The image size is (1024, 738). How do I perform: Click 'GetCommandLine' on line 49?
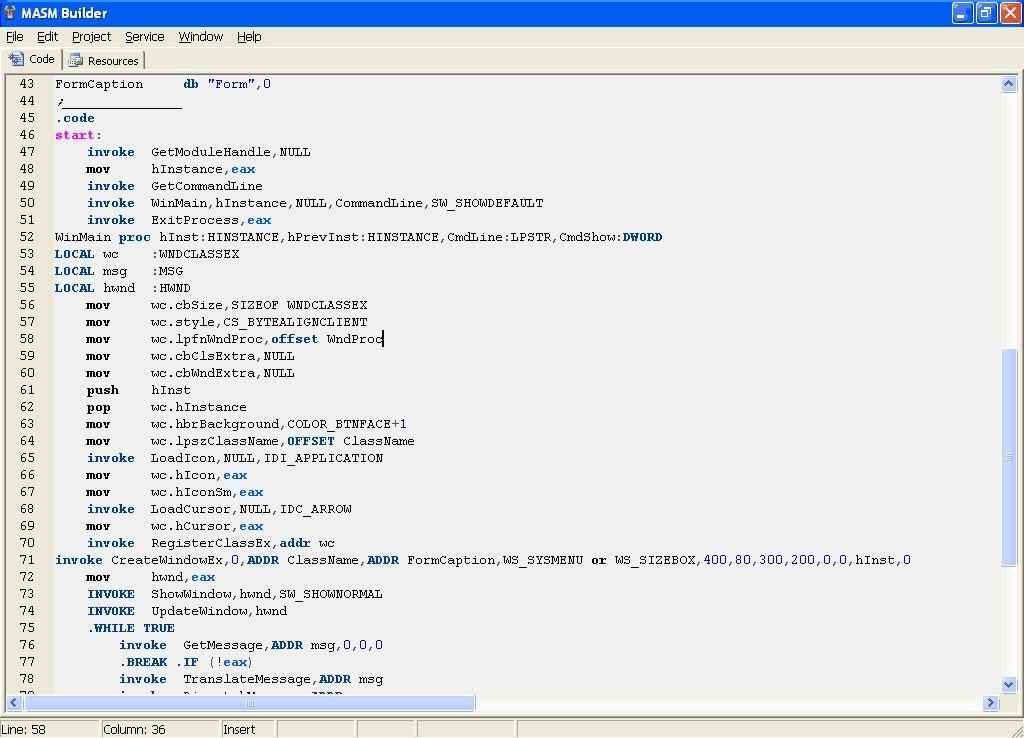206,186
